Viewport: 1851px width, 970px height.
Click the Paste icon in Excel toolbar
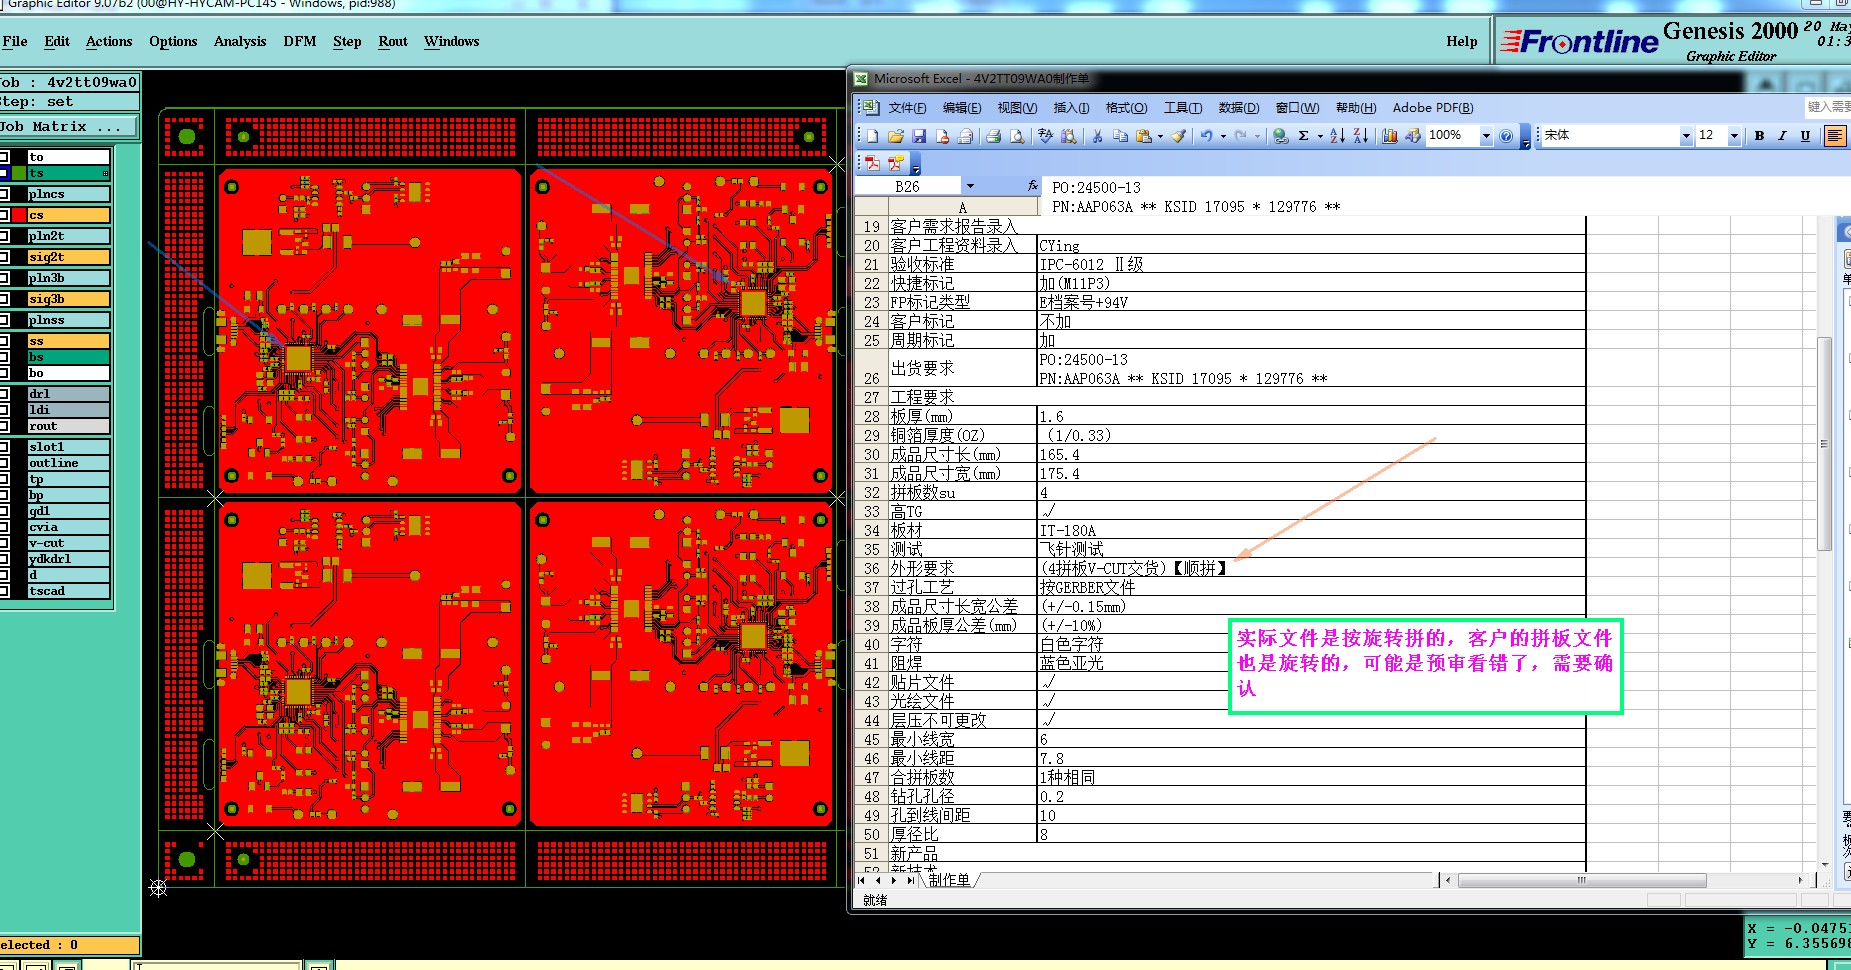click(x=1143, y=136)
